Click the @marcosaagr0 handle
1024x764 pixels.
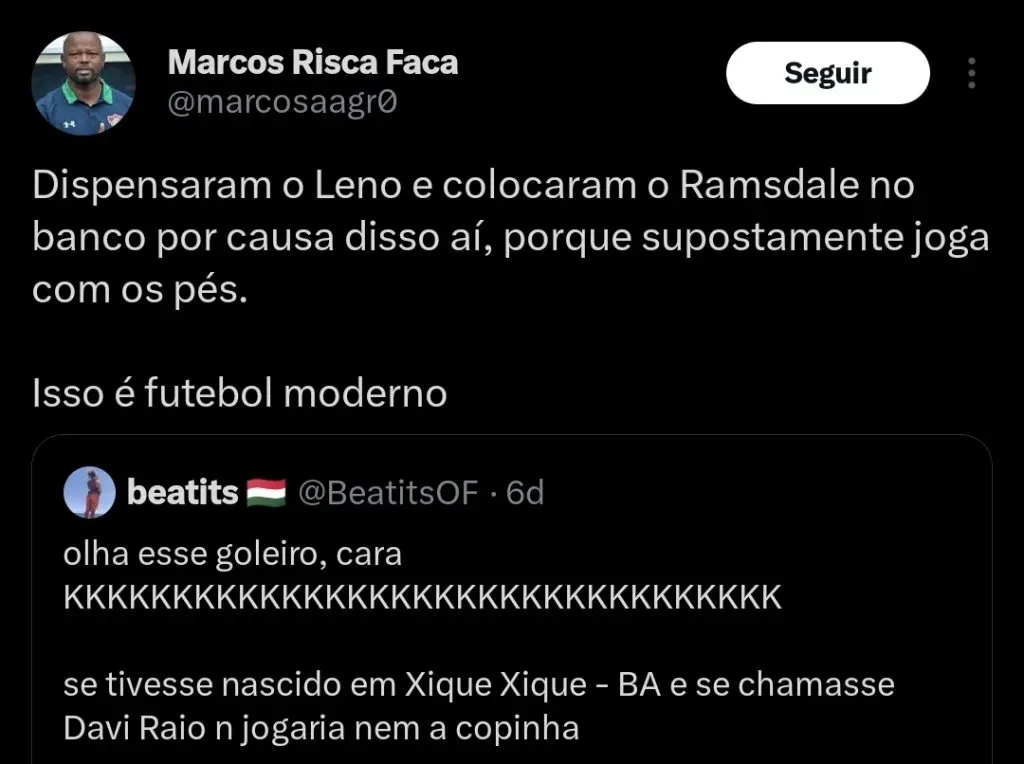point(283,104)
